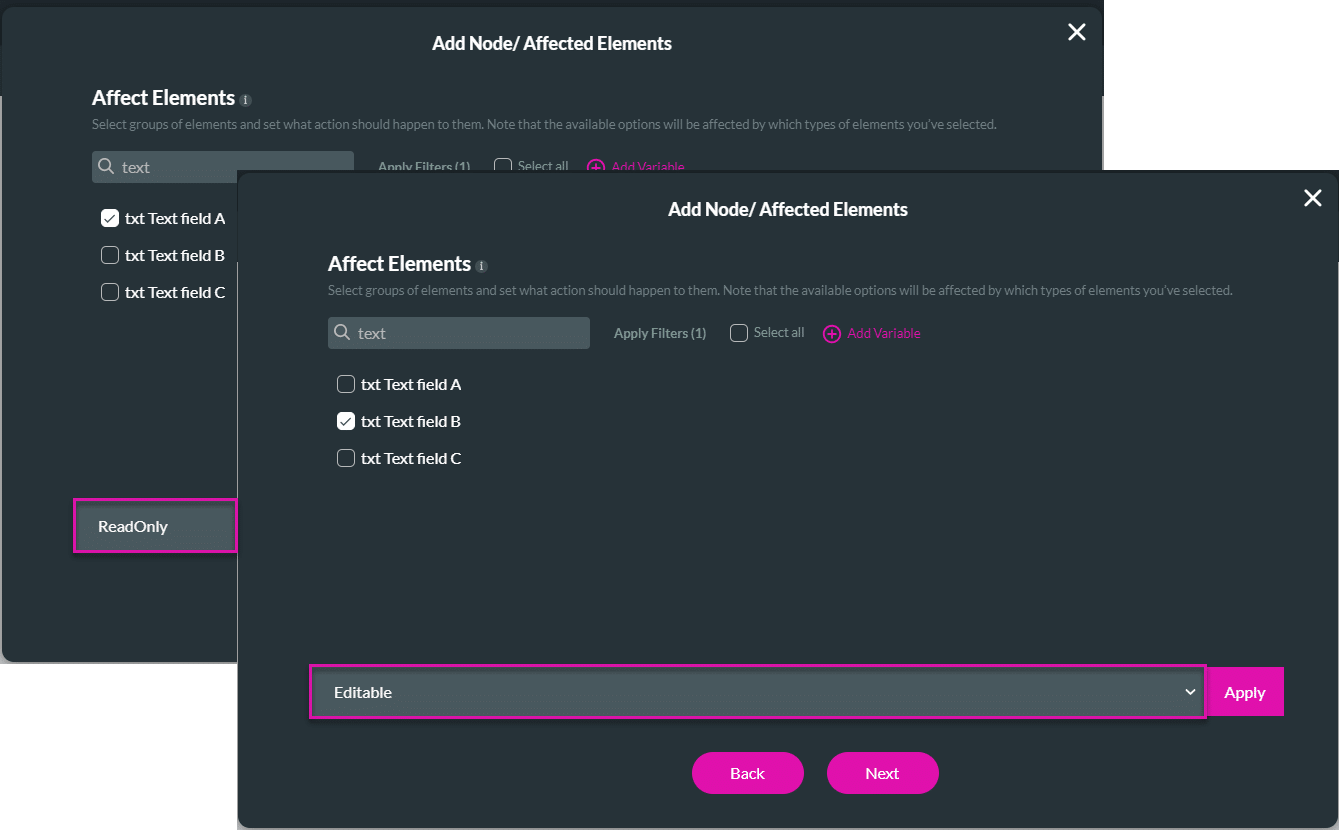
Task: Click the search icon in the background dialog
Action: pos(107,166)
